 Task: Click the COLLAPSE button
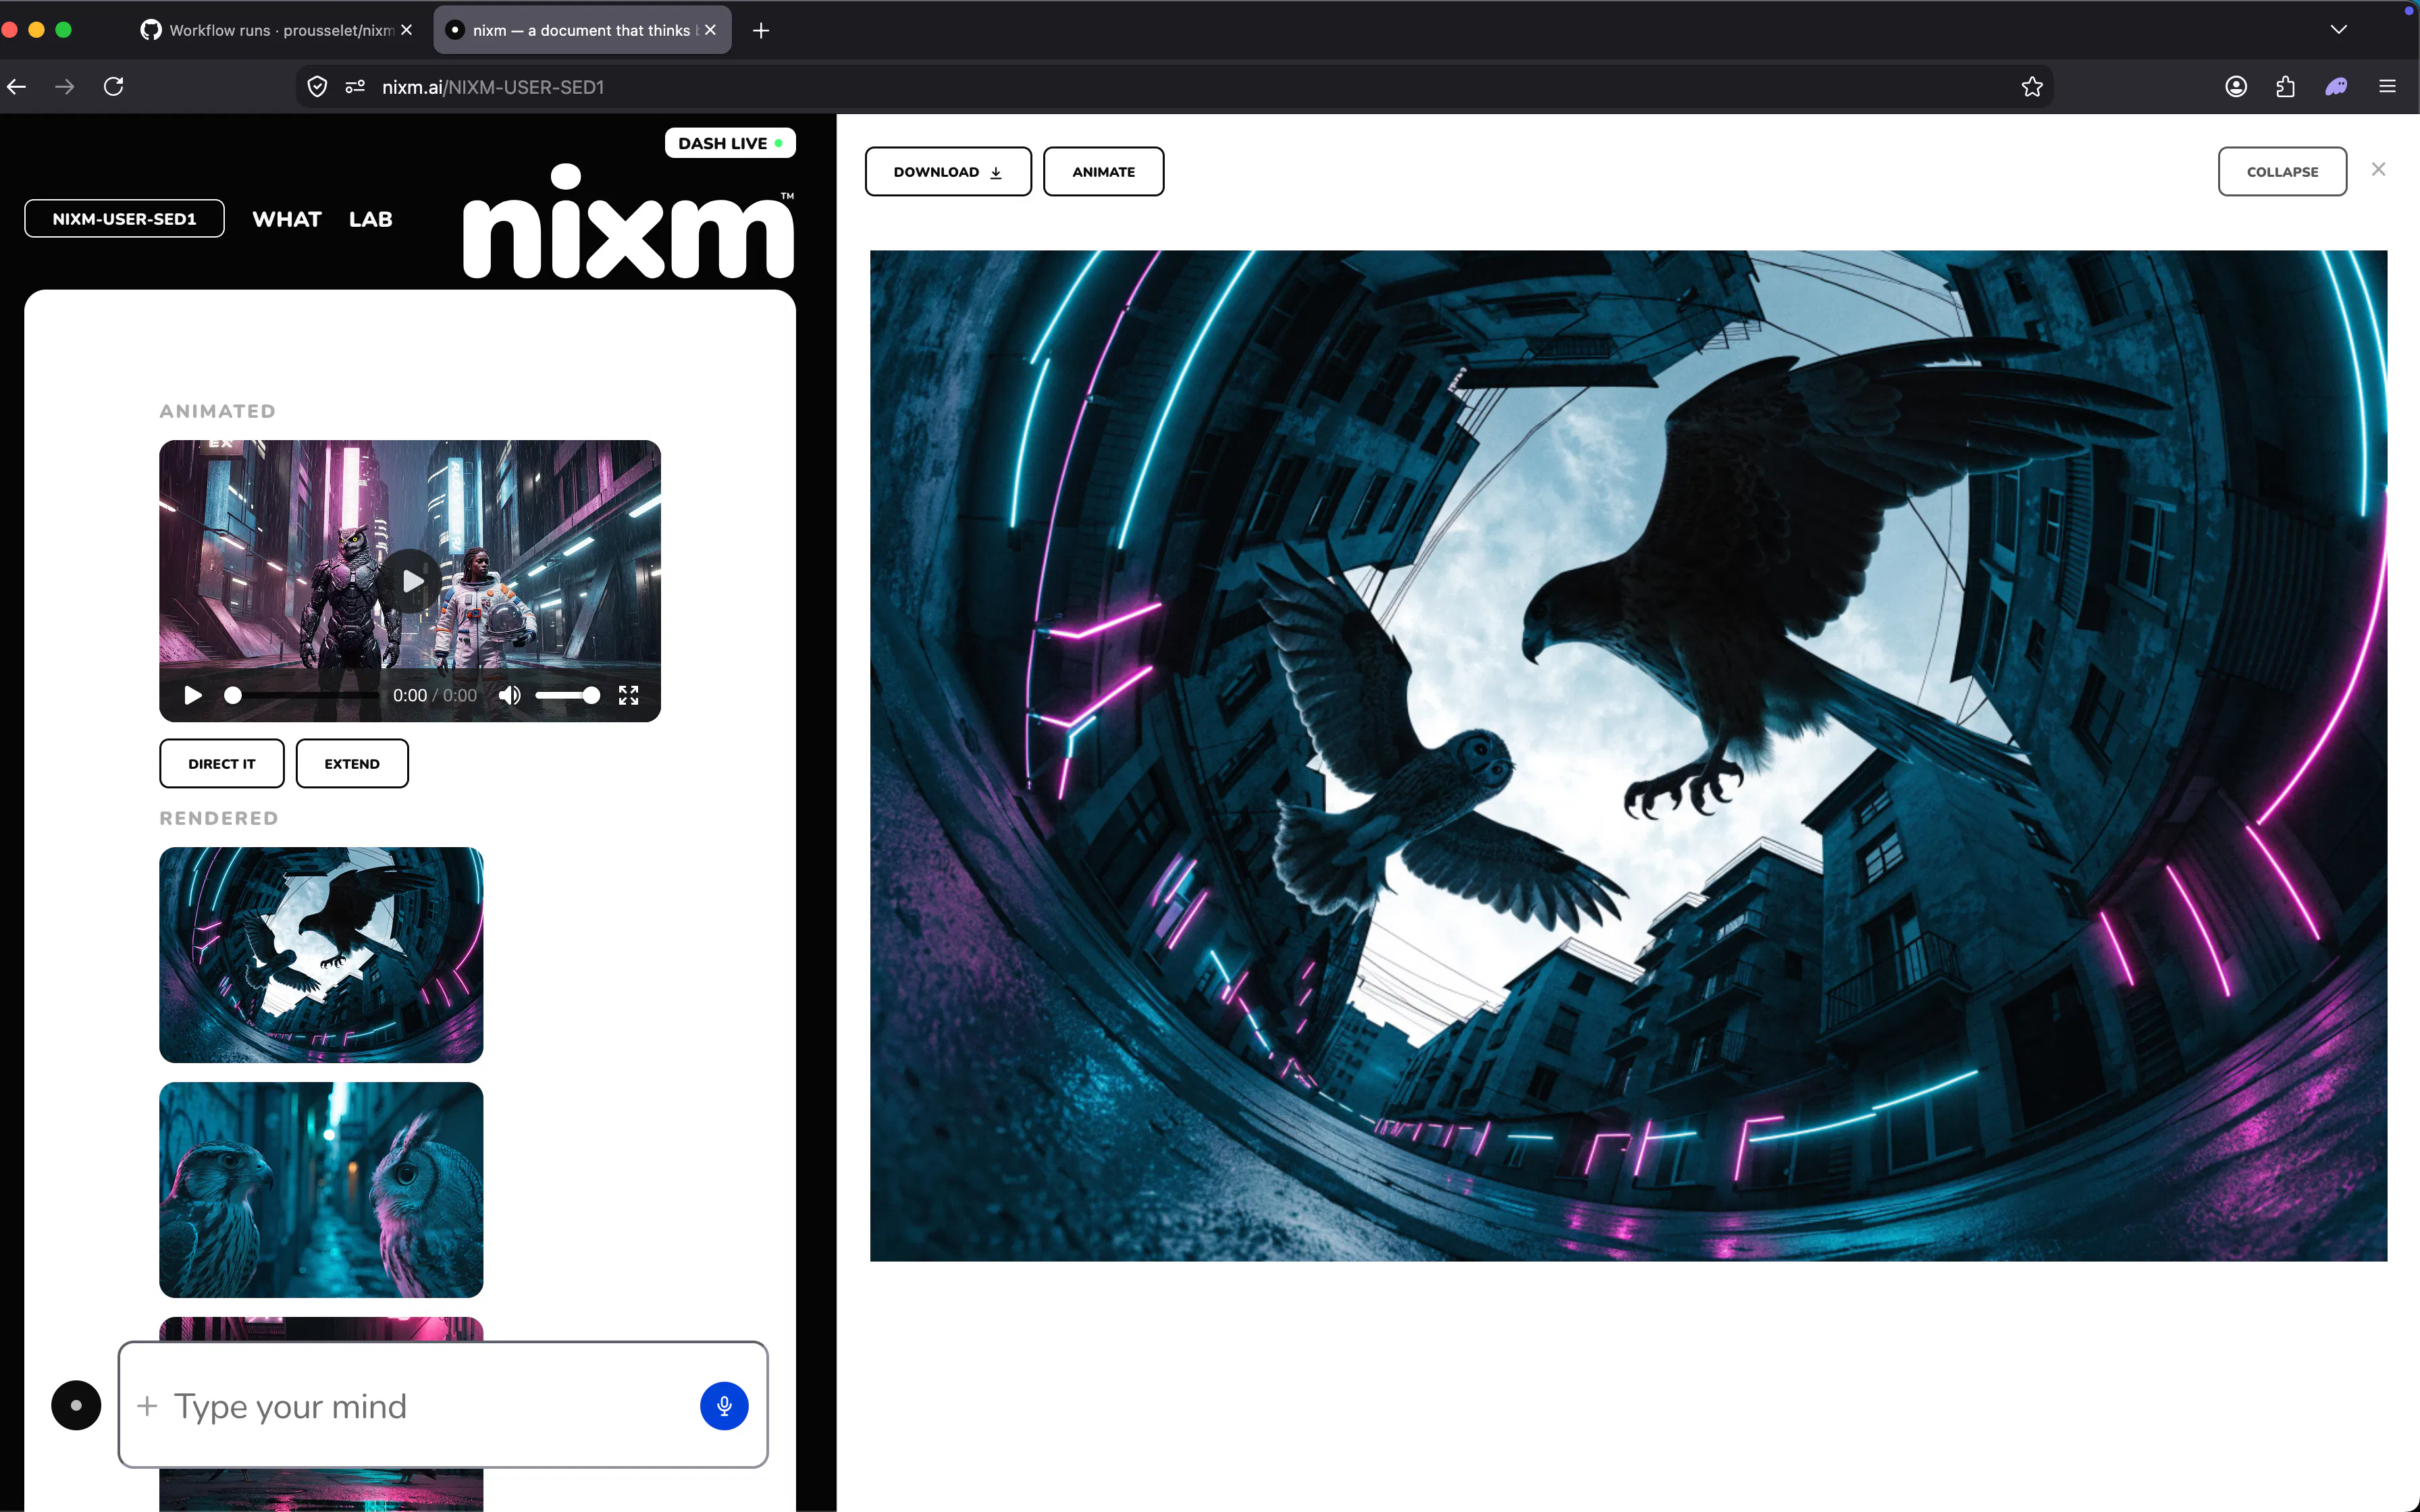(x=2282, y=172)
